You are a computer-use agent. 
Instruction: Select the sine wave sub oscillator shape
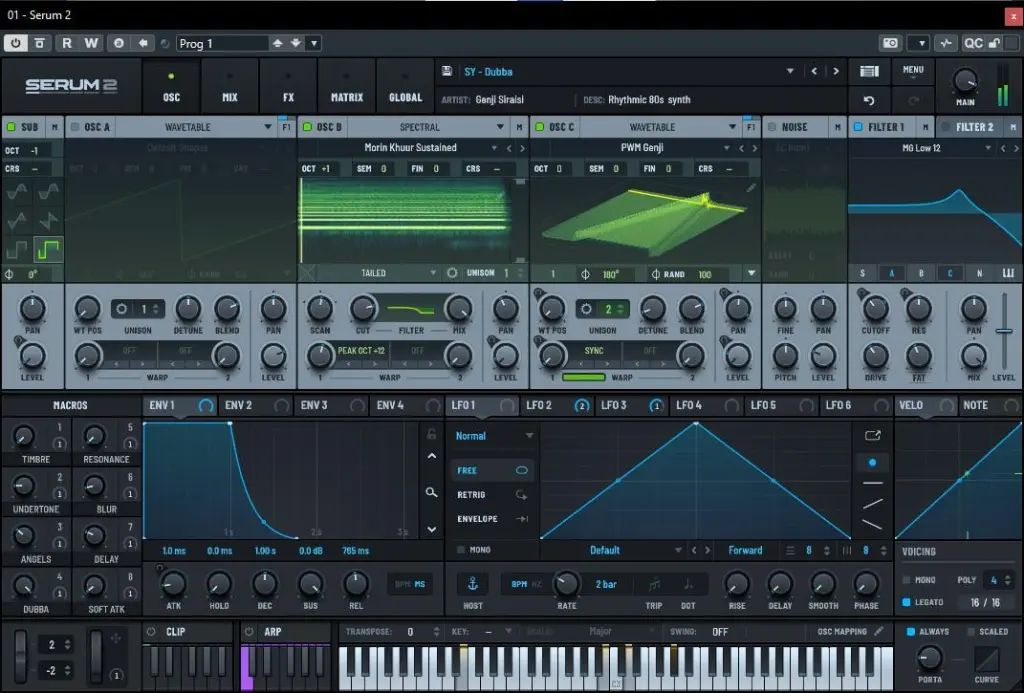coord(17,191)
